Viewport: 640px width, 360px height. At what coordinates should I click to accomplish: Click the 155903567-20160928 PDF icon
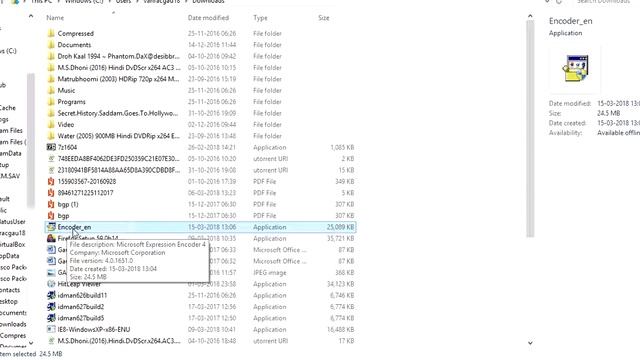pos(51,182)
